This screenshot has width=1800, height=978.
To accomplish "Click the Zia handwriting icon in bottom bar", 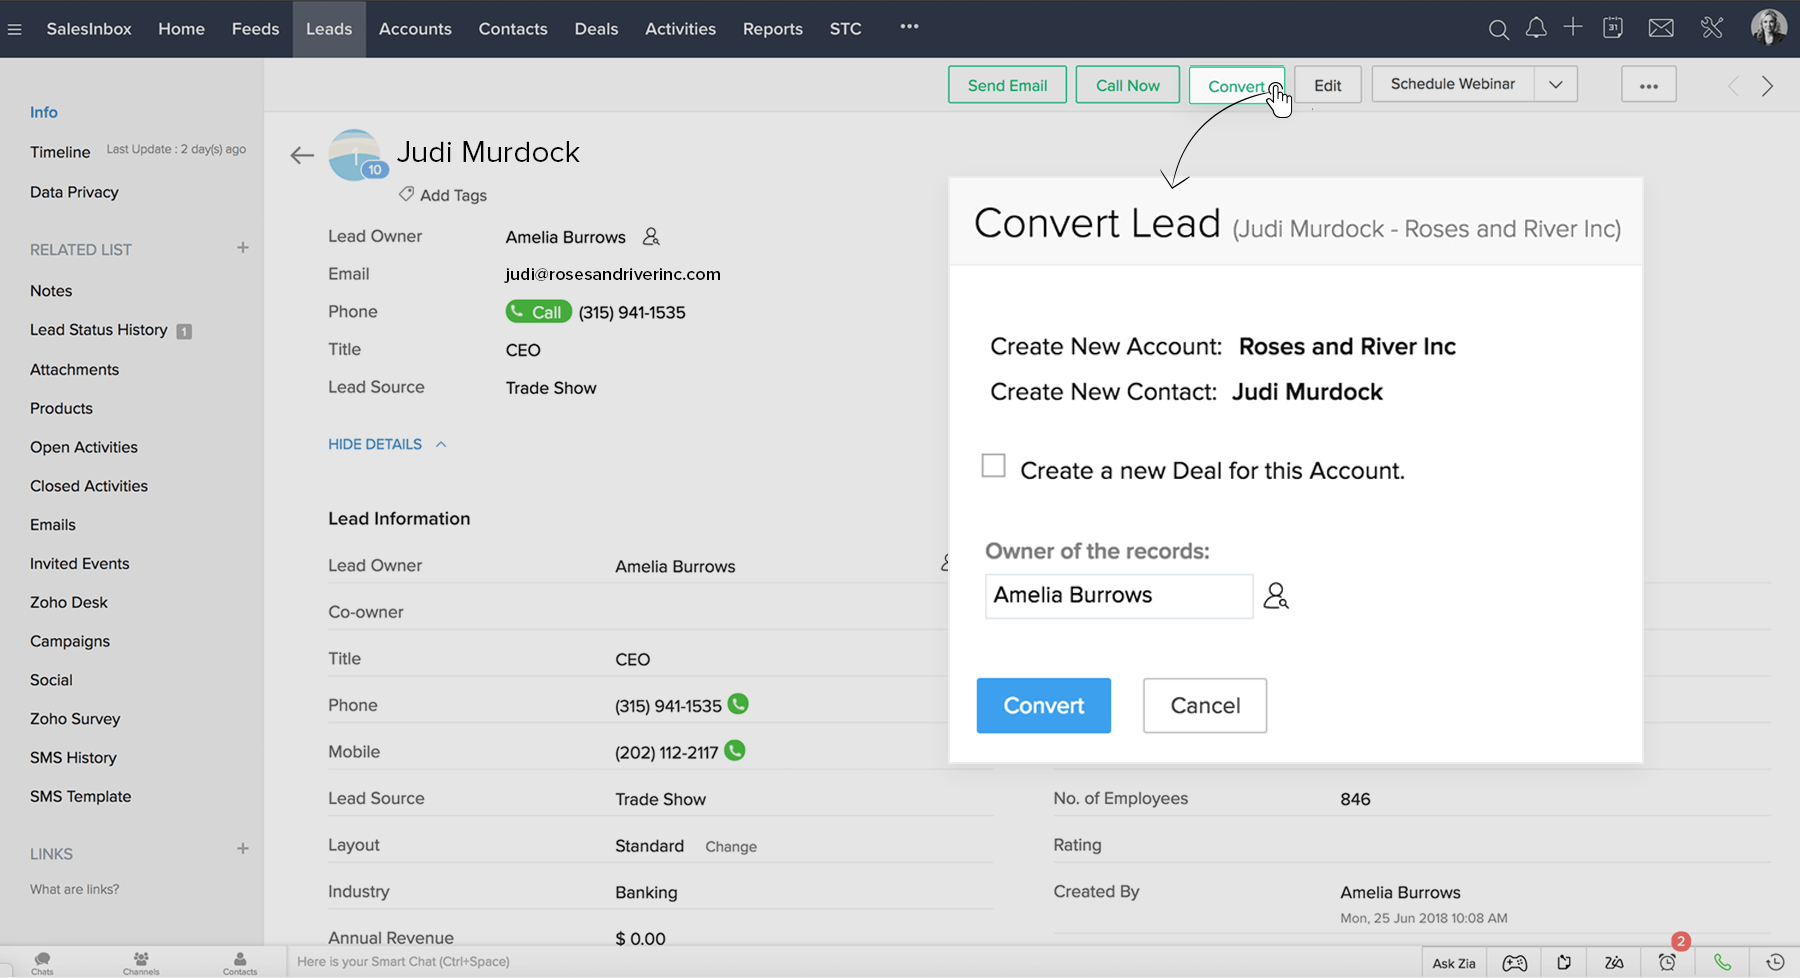I will pos(1614,963).
